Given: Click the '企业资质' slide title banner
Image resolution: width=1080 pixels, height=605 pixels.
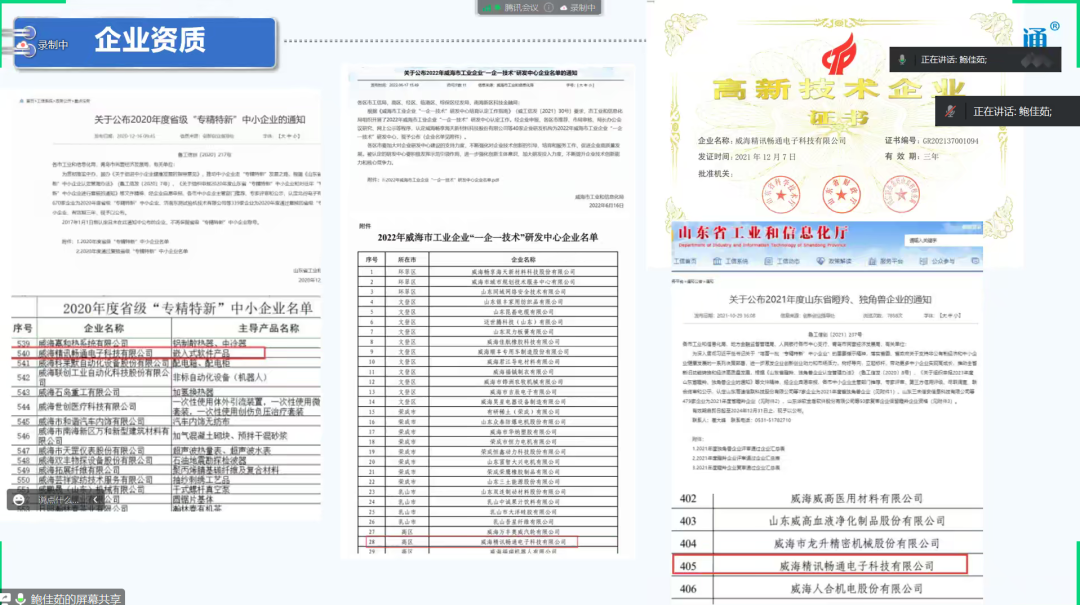Looking at the screenshot, I should pos(150,41).
